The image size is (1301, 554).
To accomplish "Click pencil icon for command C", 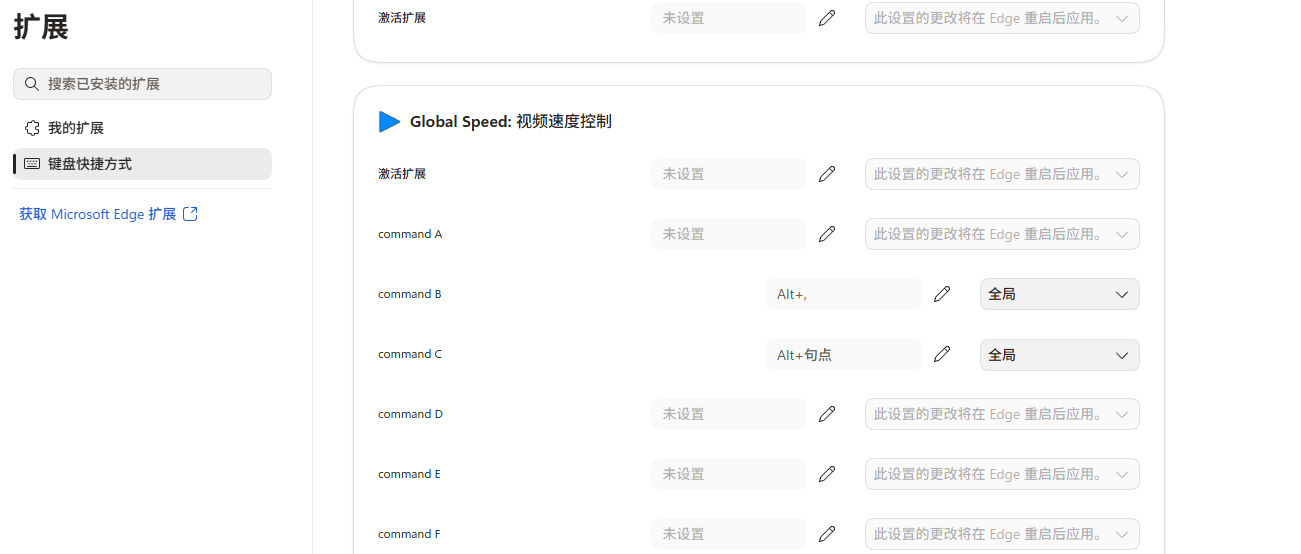I will (x=942, y=354).
